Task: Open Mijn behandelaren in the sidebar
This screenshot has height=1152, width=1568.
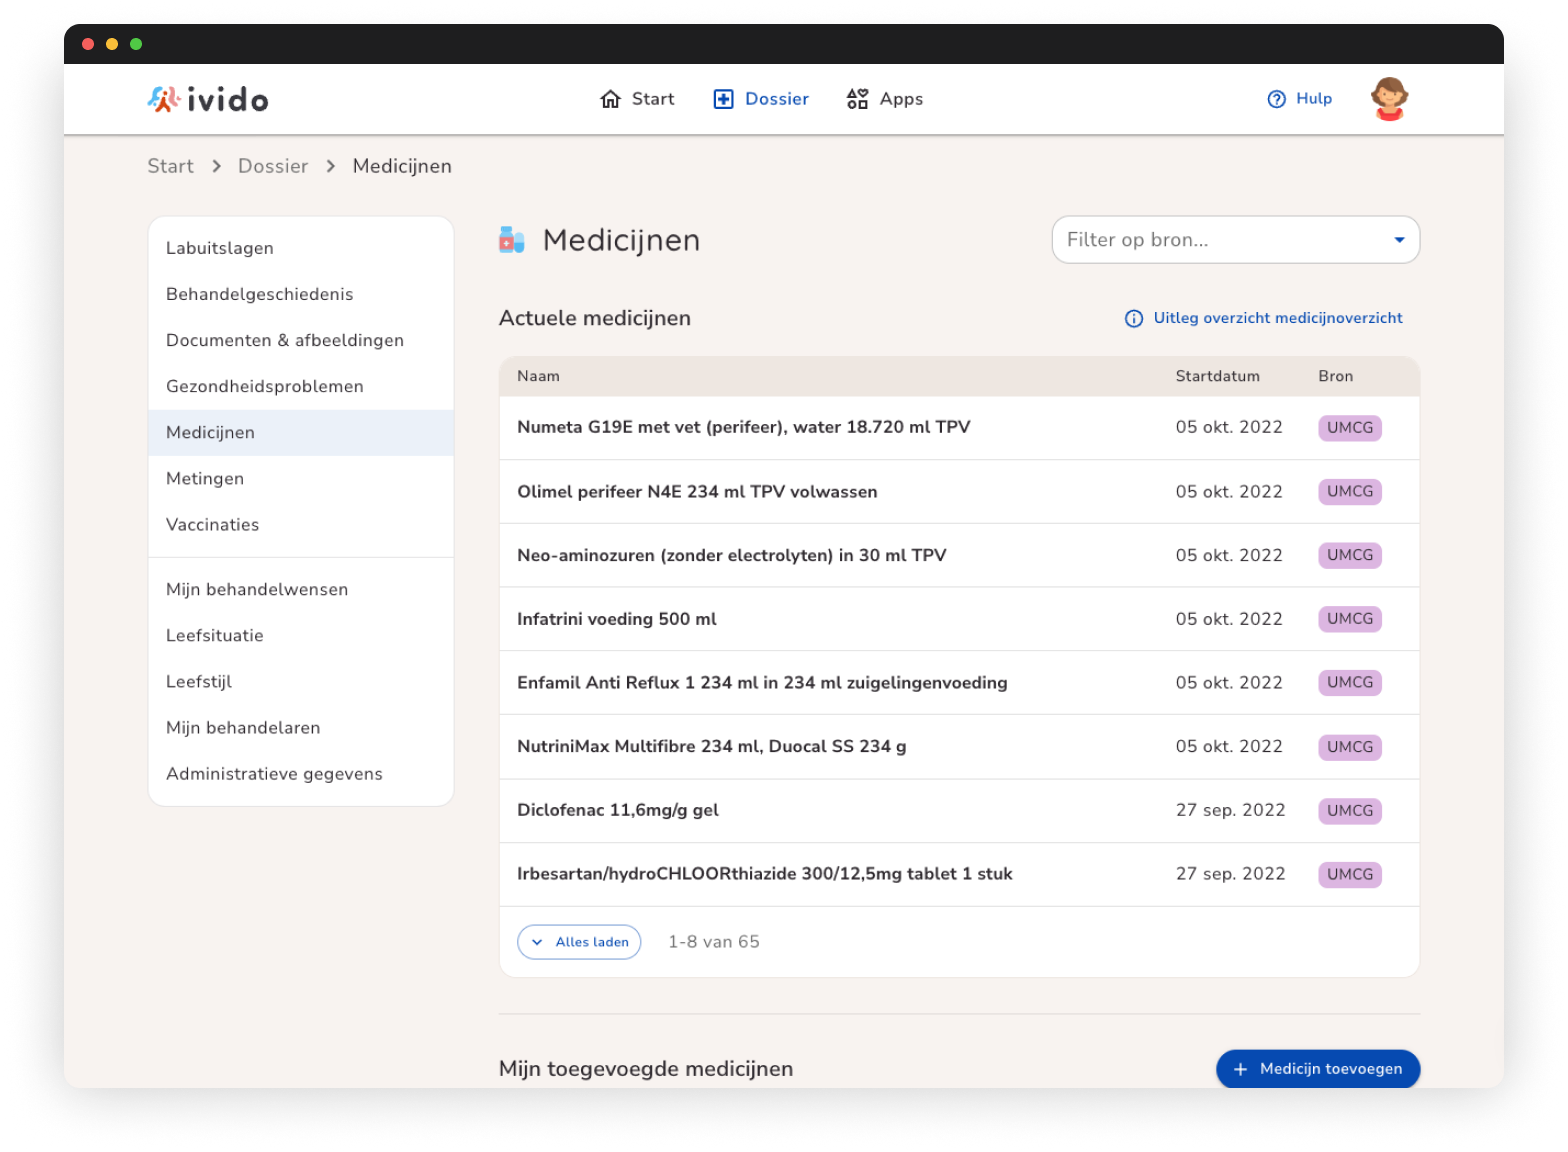Action: click(301, 727)
